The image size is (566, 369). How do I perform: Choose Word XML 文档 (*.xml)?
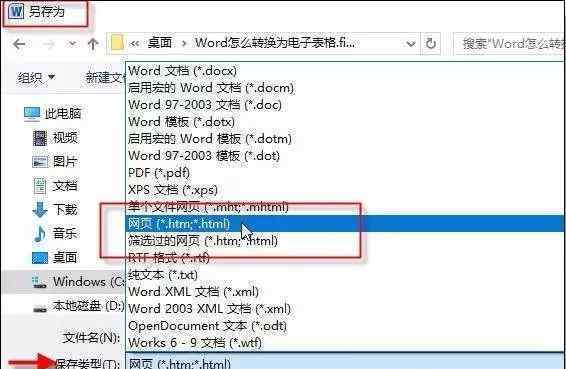(345, 292)
